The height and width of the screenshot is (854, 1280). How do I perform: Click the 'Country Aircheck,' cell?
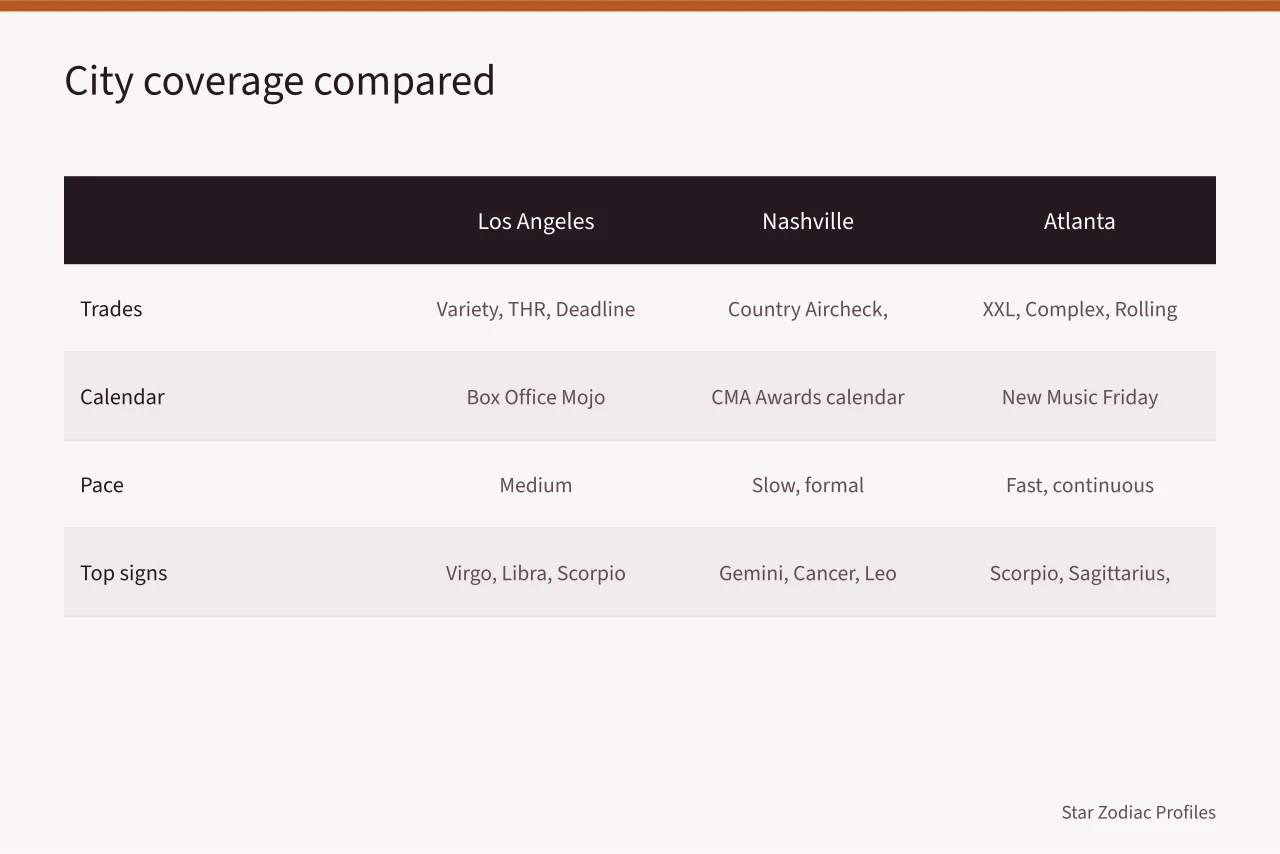click(808, 309)
